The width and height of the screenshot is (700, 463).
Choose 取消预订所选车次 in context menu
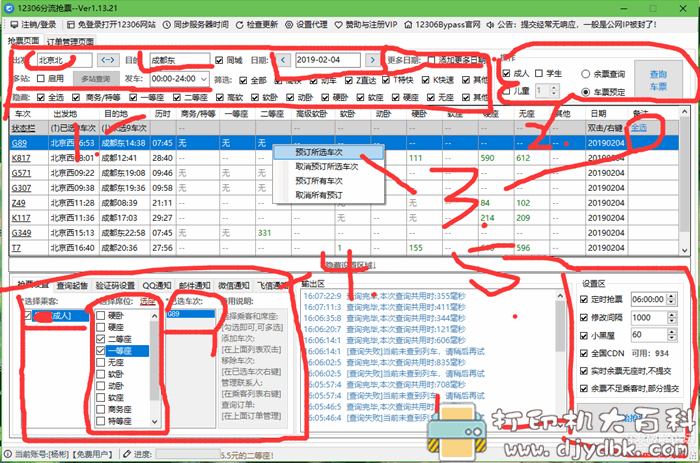(x=328, y=167)
